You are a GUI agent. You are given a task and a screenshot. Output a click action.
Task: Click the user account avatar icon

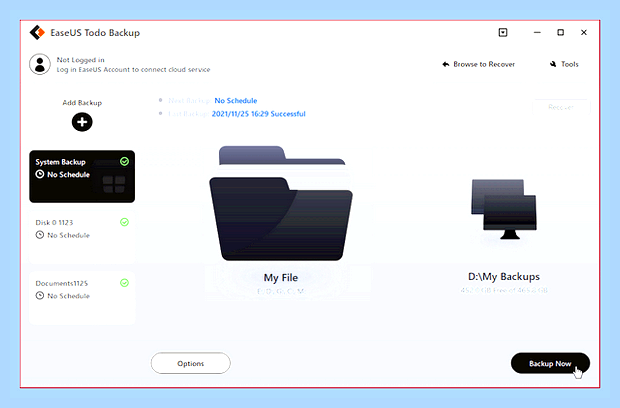[40, 64]
